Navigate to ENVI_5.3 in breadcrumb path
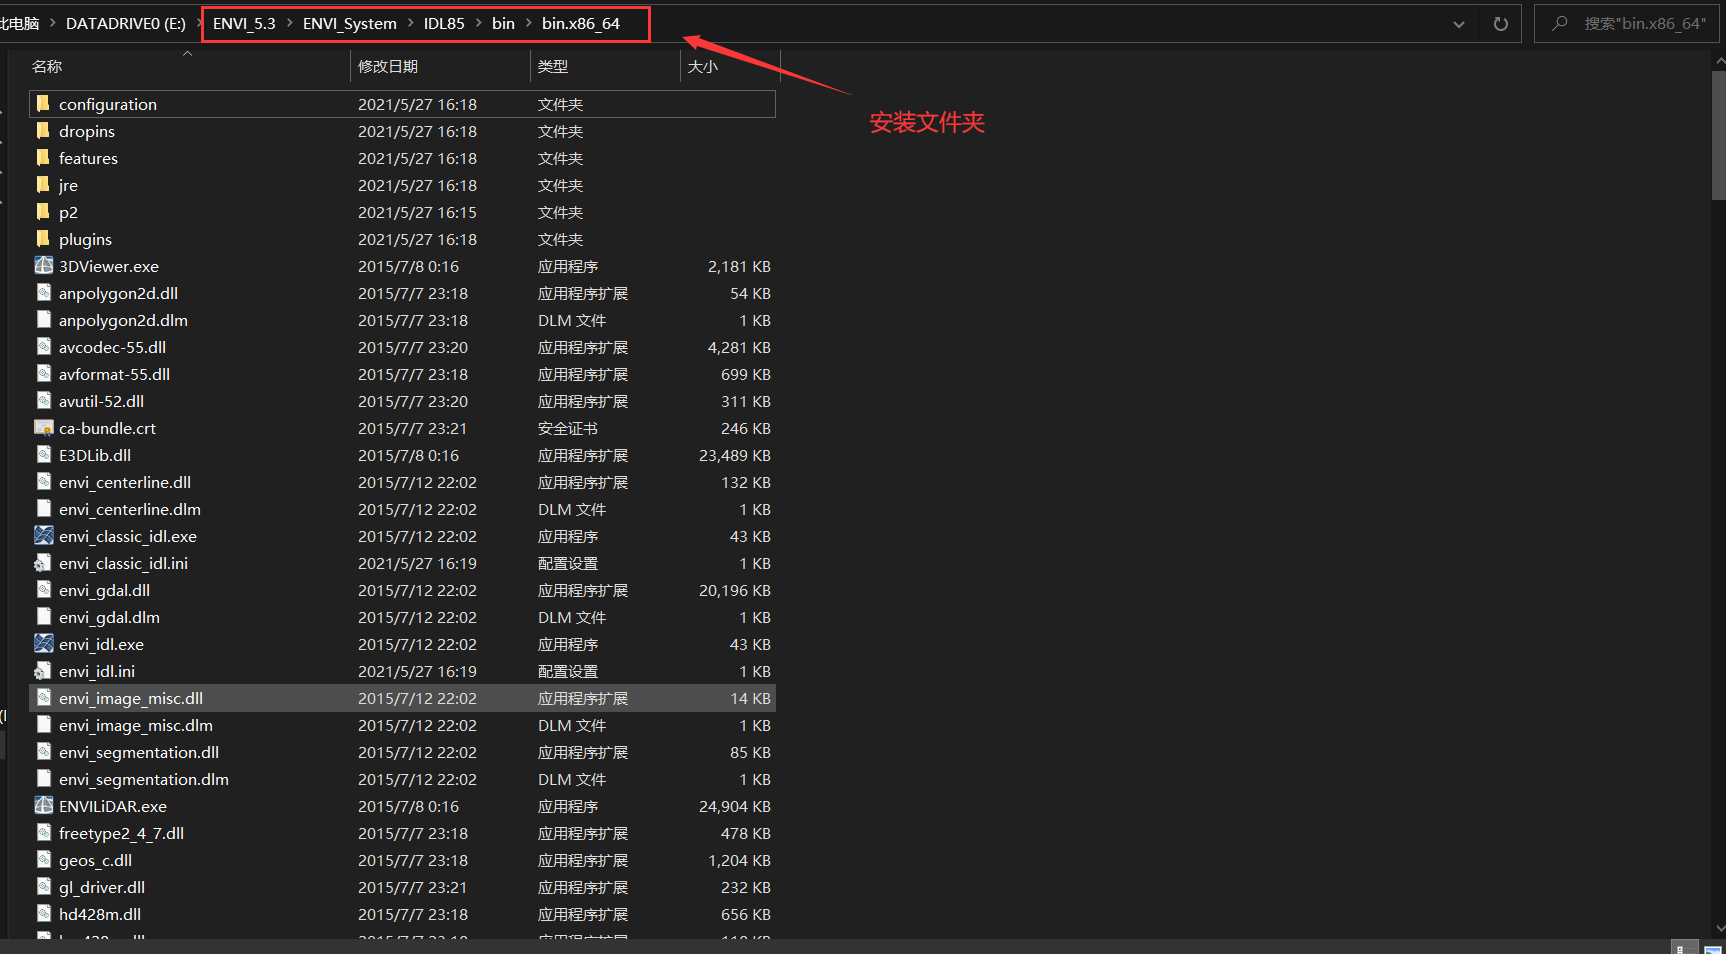 [245, 23]
